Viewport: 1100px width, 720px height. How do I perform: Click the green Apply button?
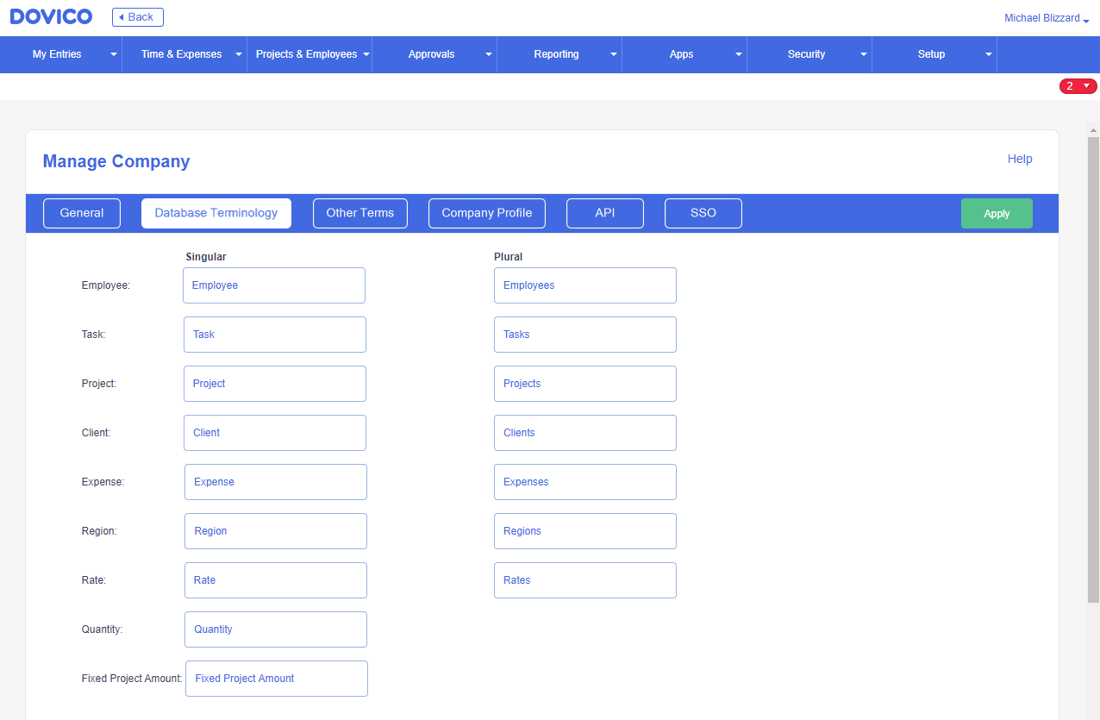click(996, 213)
